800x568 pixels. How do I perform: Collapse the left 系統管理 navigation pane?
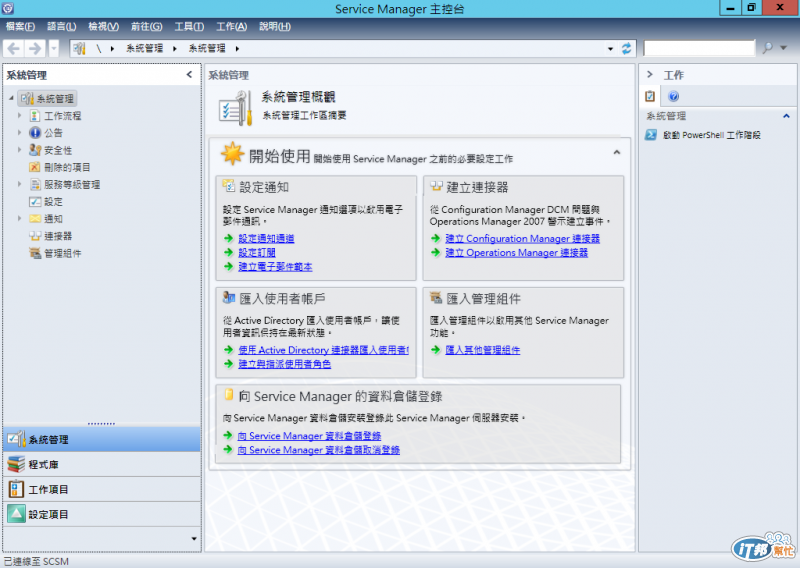pyautogui.click(x=189, y=75)
